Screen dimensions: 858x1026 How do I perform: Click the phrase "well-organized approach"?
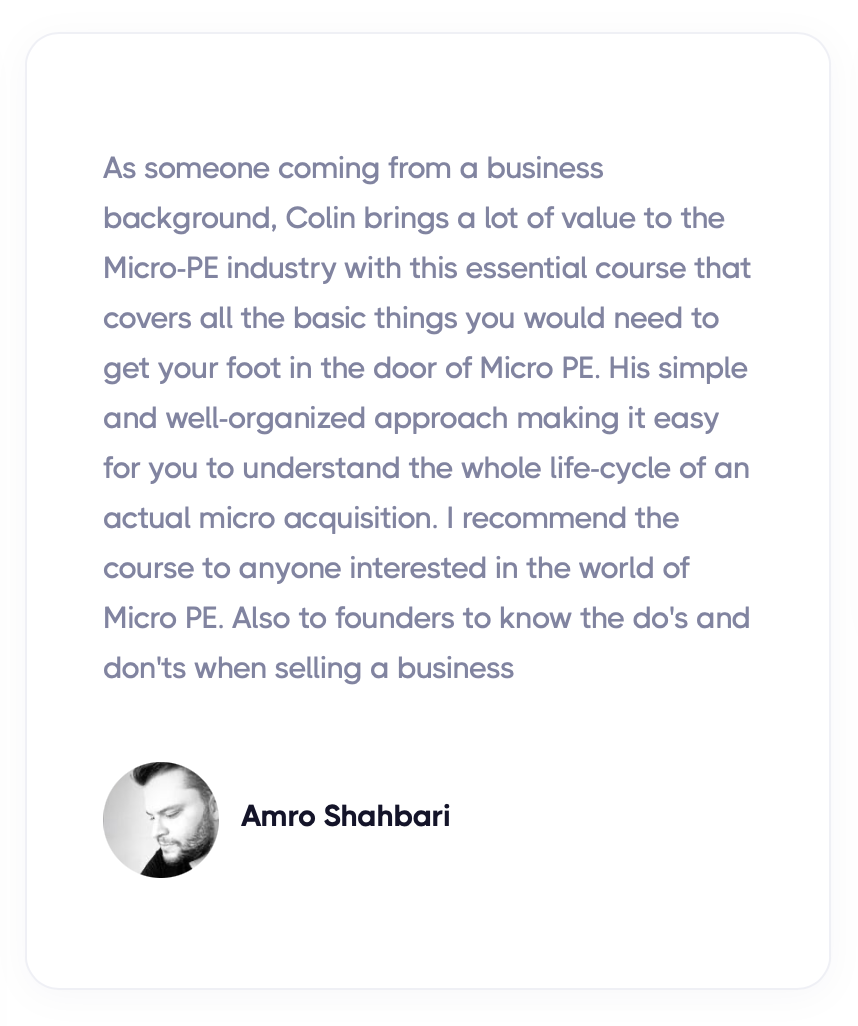(x=336, y=419)
